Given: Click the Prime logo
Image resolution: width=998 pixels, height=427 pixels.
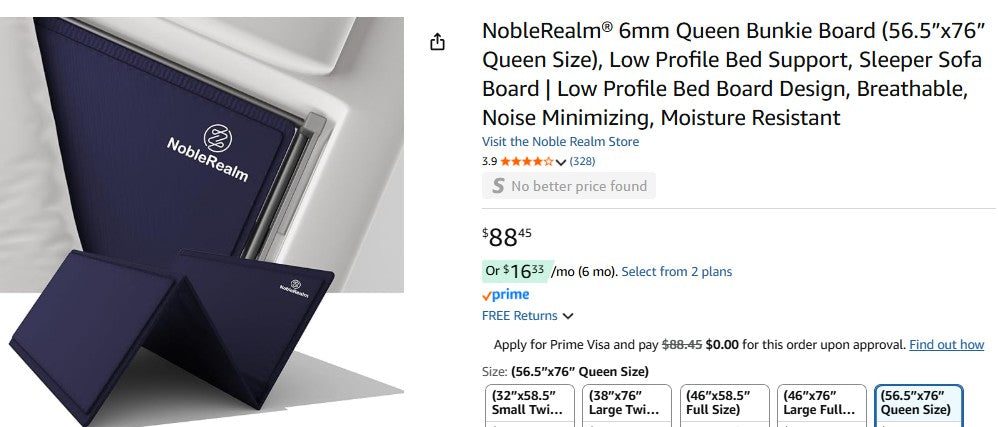Looking at the screenshot, I should 506,295.
